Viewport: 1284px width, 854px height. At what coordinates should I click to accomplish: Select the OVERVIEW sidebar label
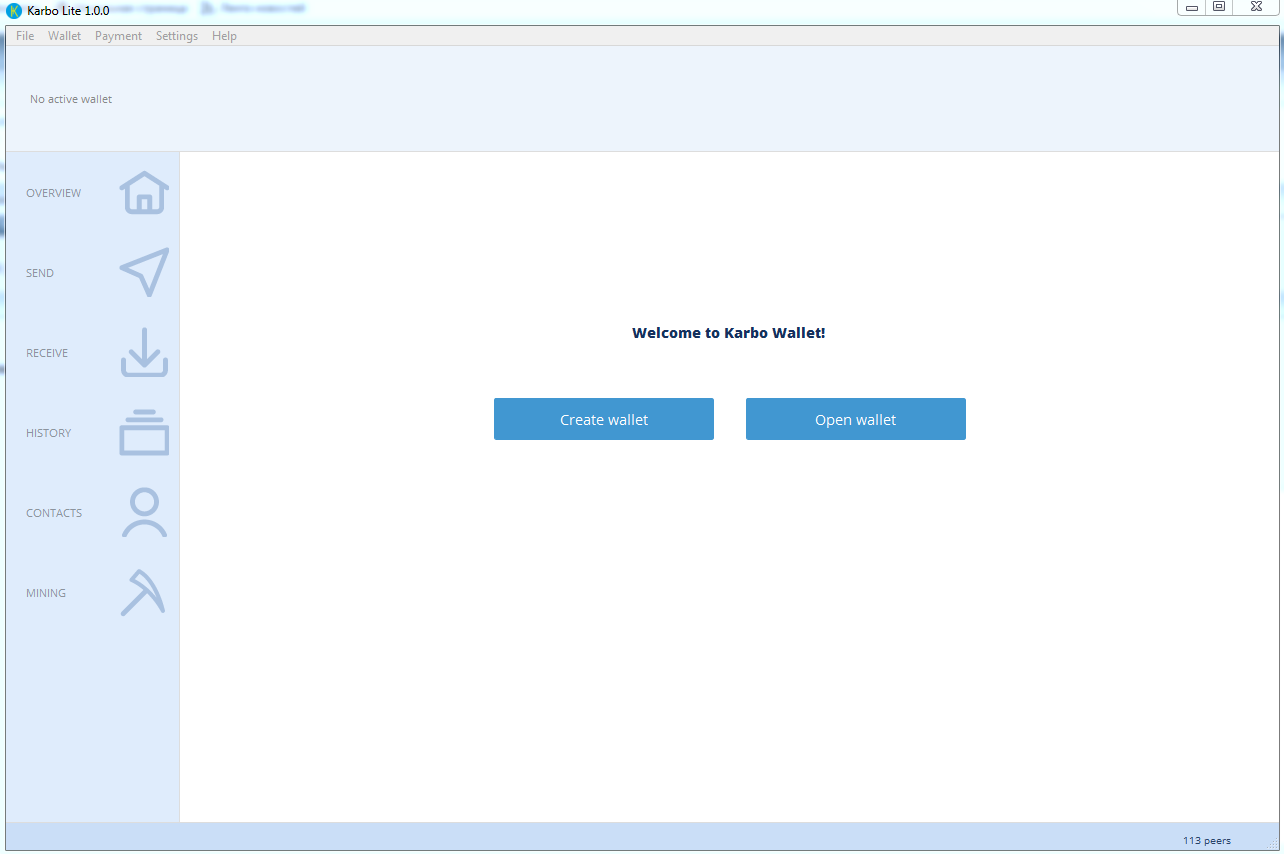point(54,193)
